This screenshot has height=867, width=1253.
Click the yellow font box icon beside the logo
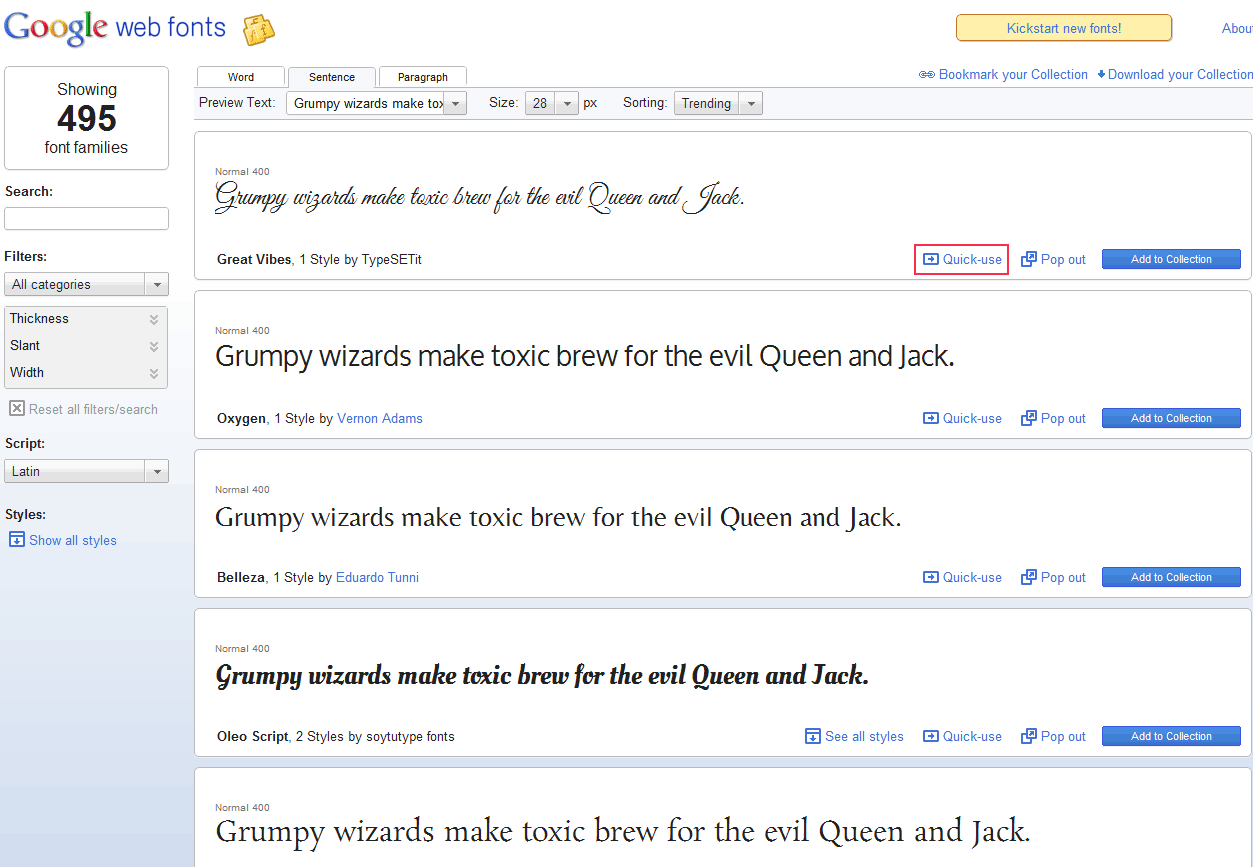[x=259, y=30]
